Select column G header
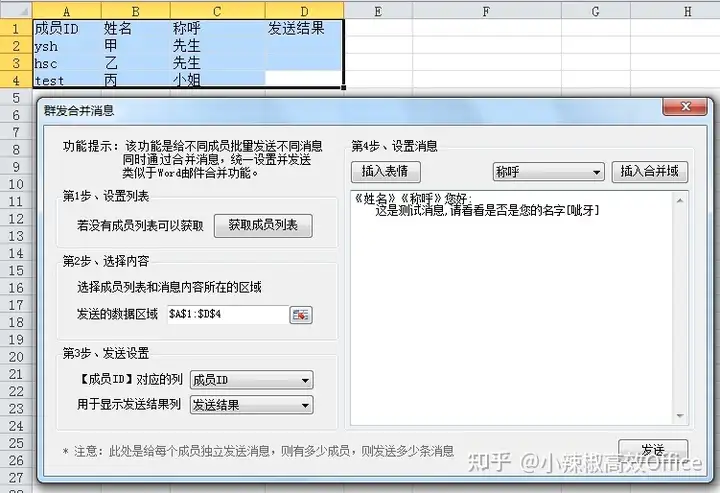Image resolution: width=720 pixels, height=493 pixels. coord(596,11)
